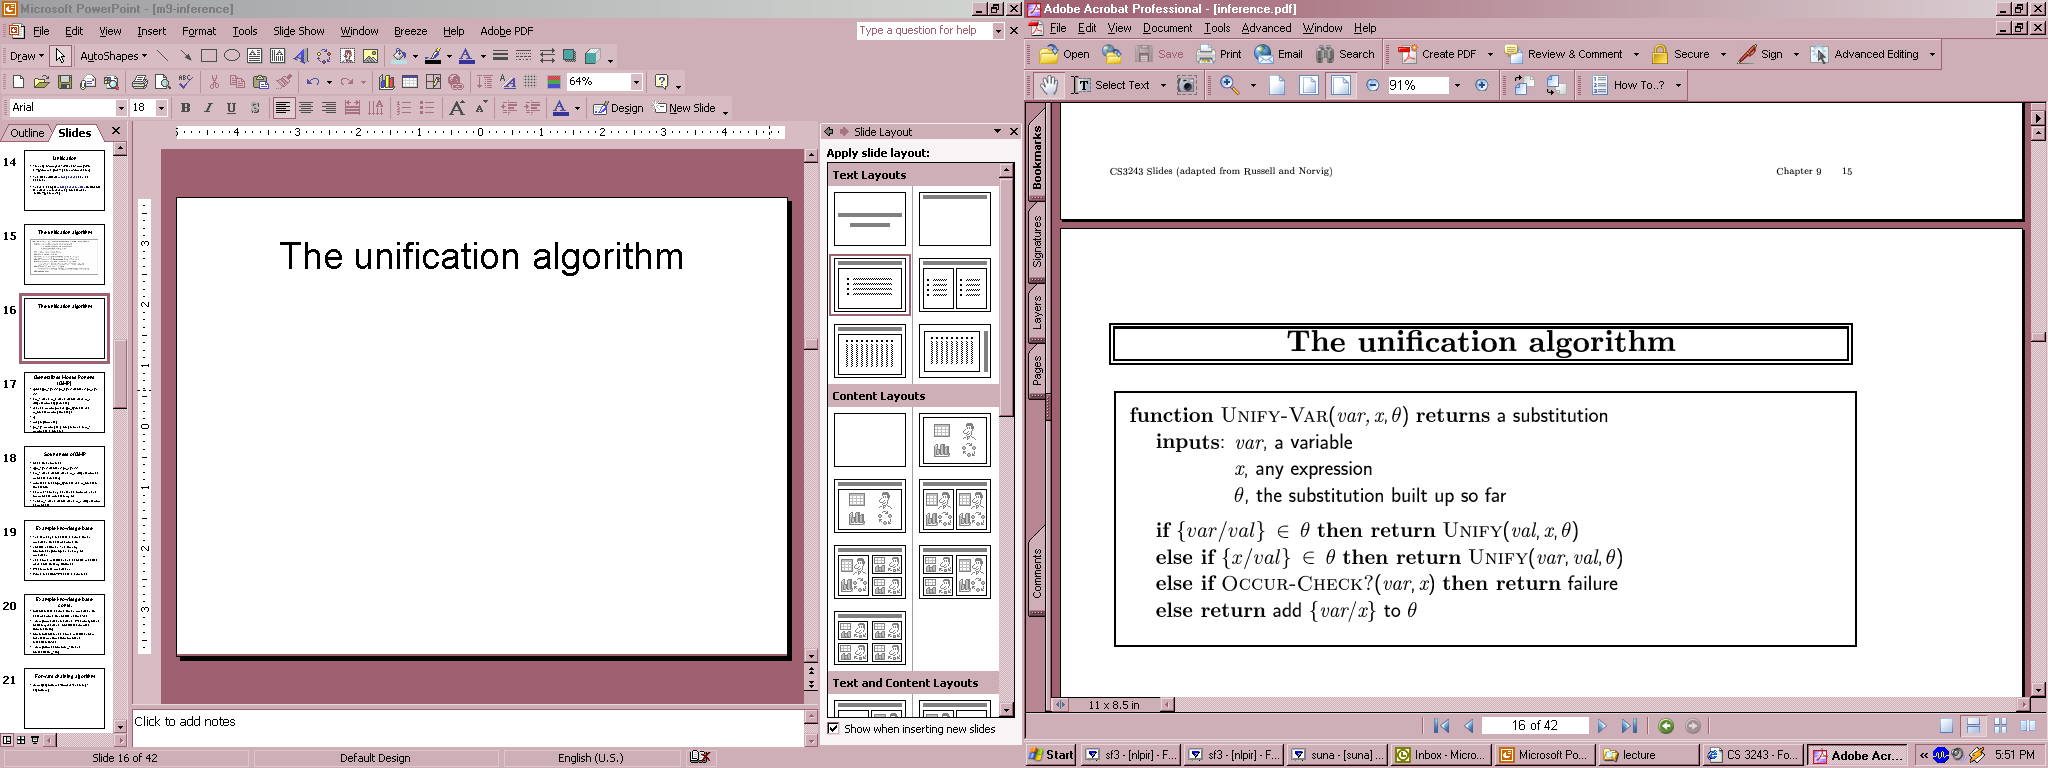Select the Acrobat Hand tool
The height and width of the screenshot is (768, 2048).
(1047, 85)
